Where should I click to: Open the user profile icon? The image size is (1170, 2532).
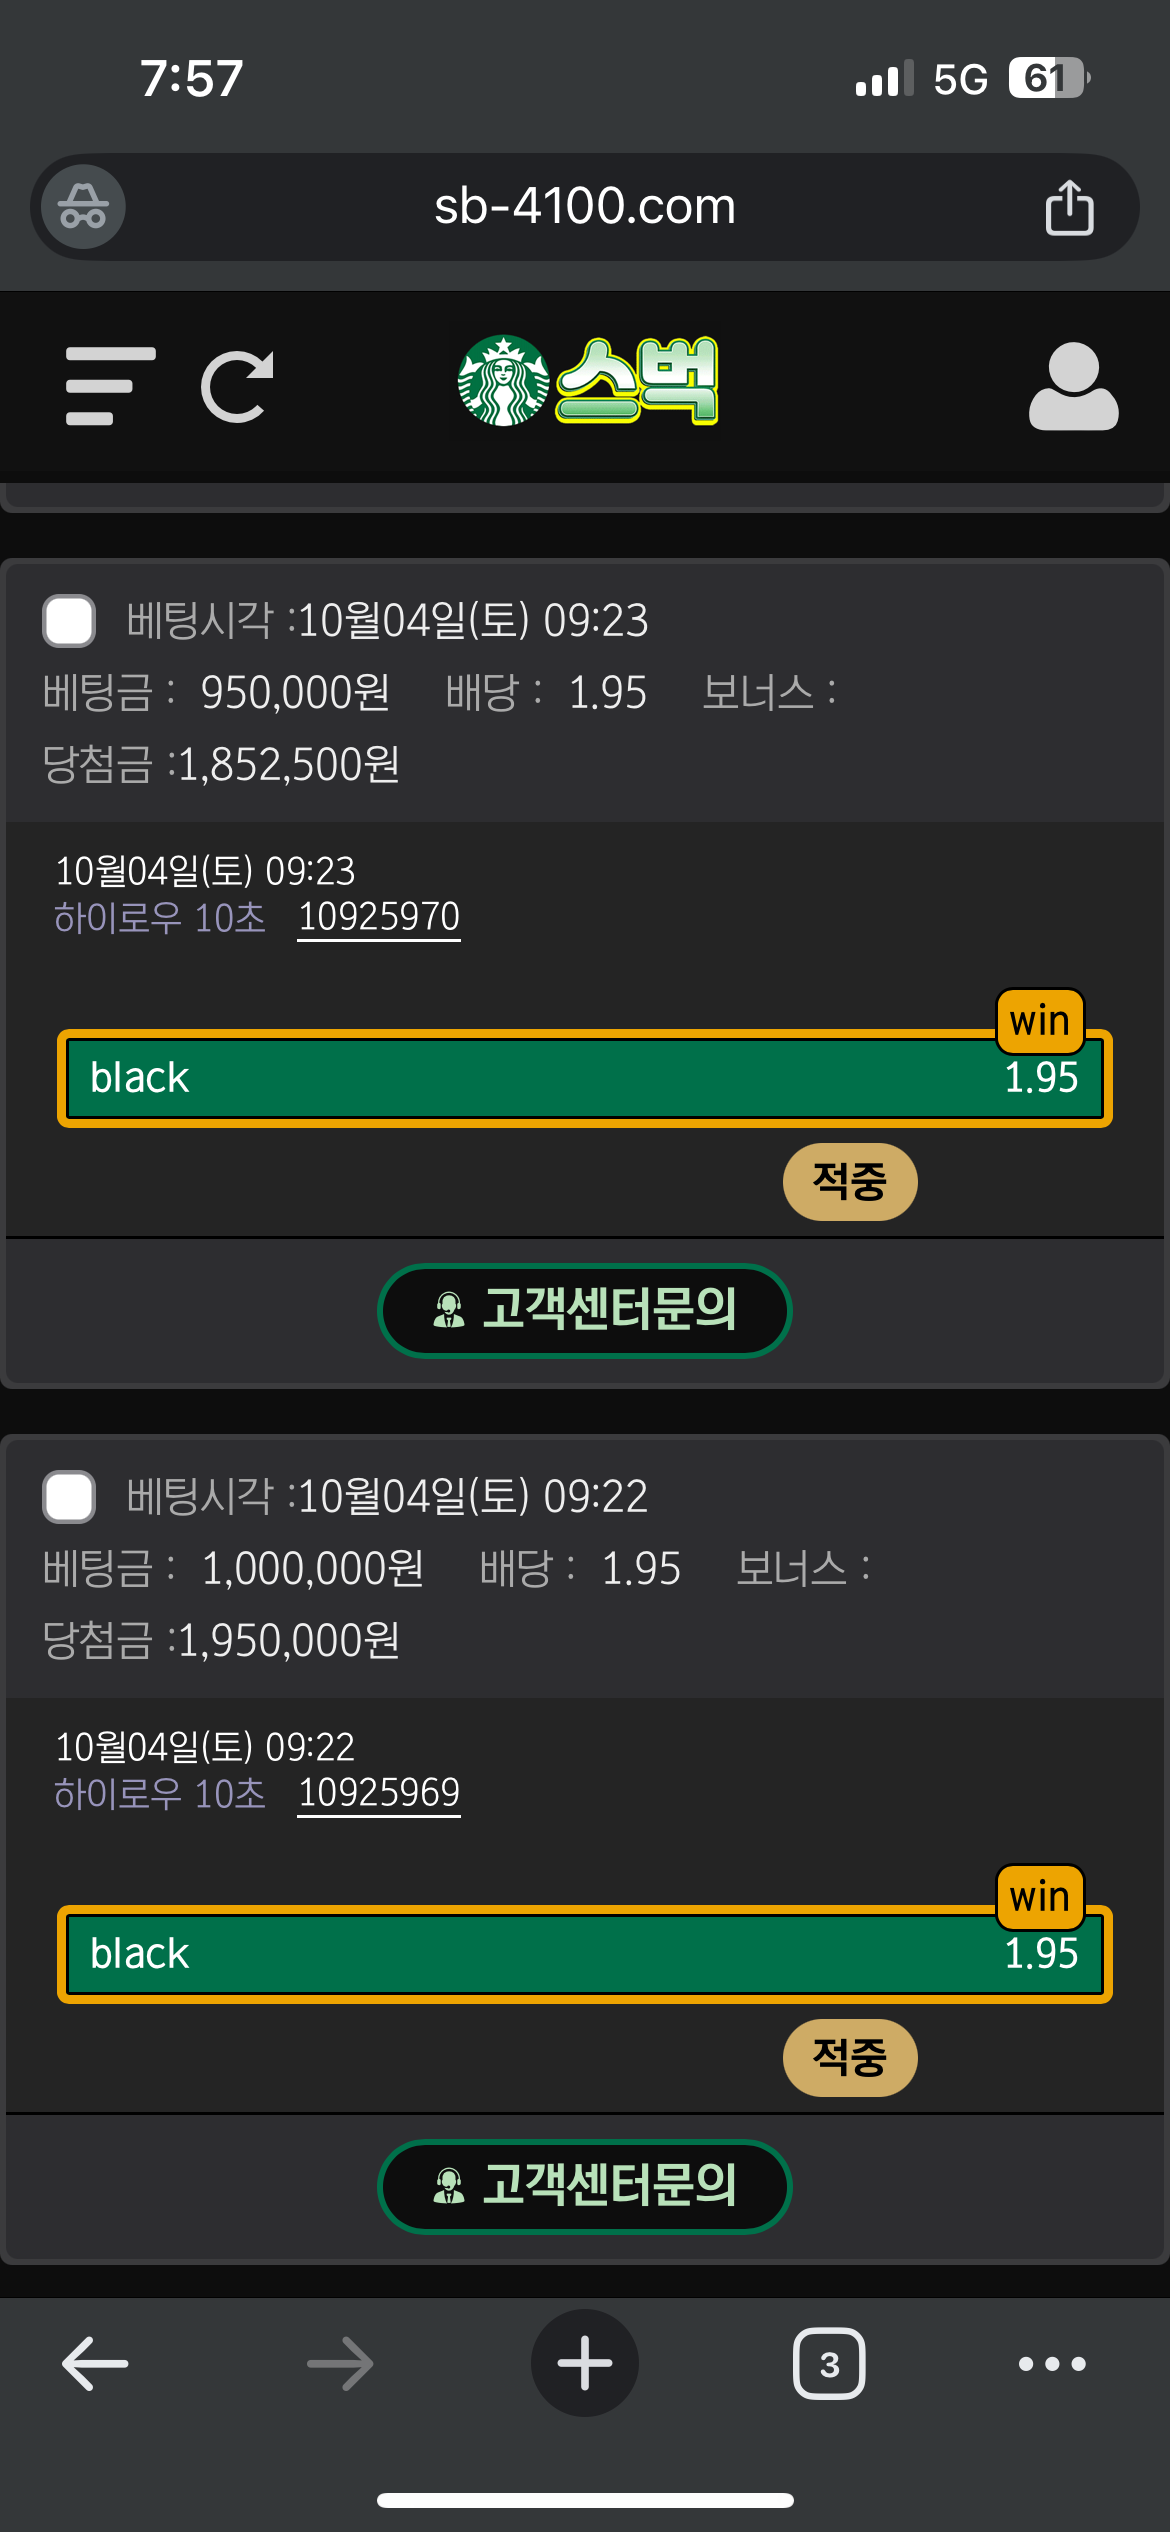tap(1073, 386)
